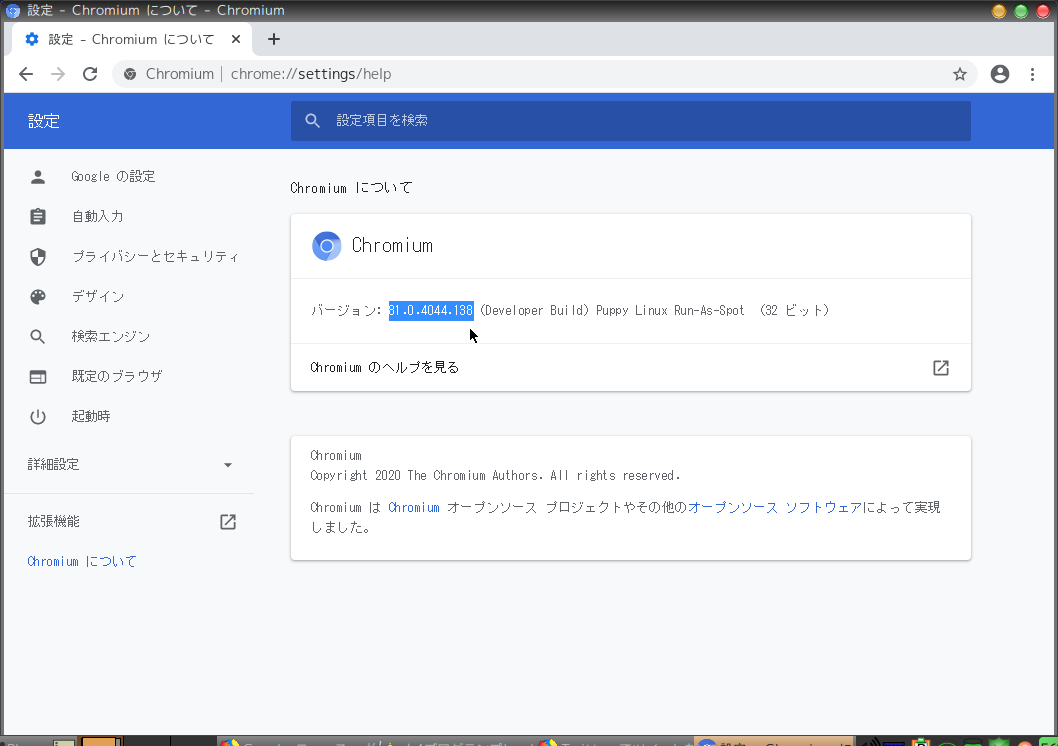
Task: Open a new browser tab
Action: click(274, 39)
